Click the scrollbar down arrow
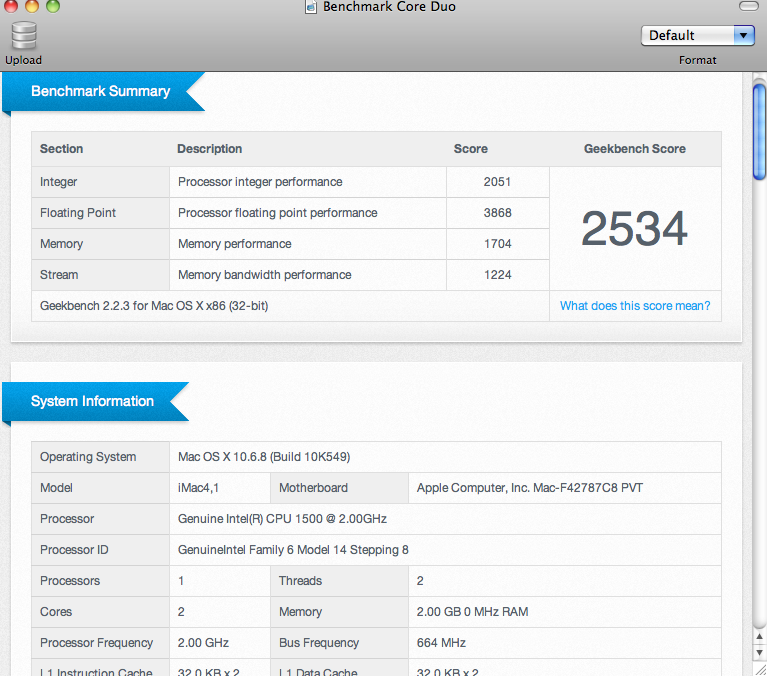Screen dimensions: 767x676 [759, 653]
